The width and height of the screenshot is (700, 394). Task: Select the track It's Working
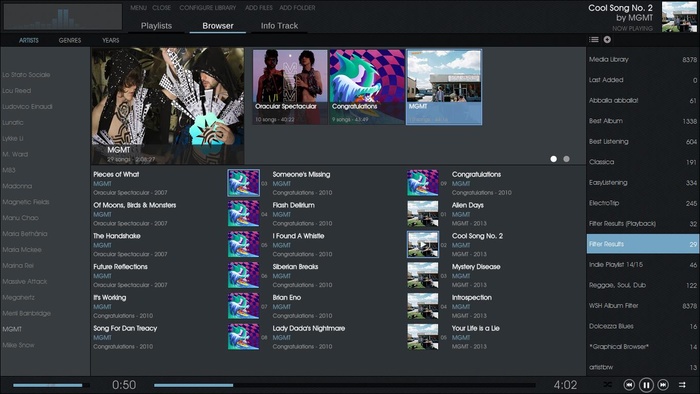(109, 298)
